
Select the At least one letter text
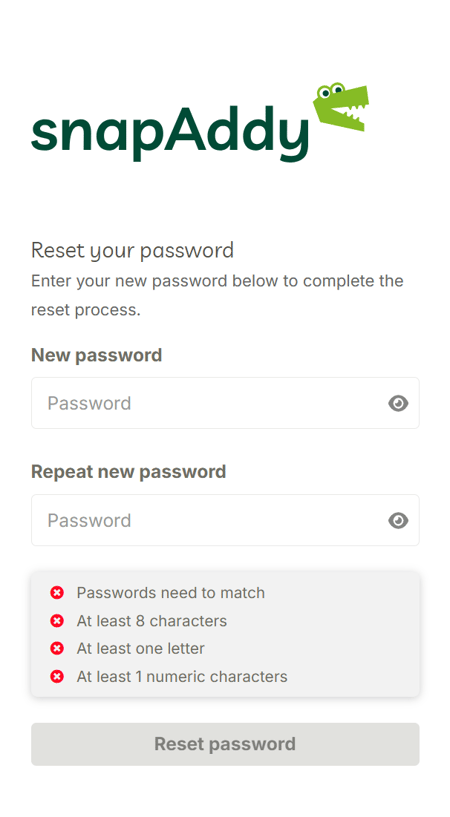(x=141, y=649)
